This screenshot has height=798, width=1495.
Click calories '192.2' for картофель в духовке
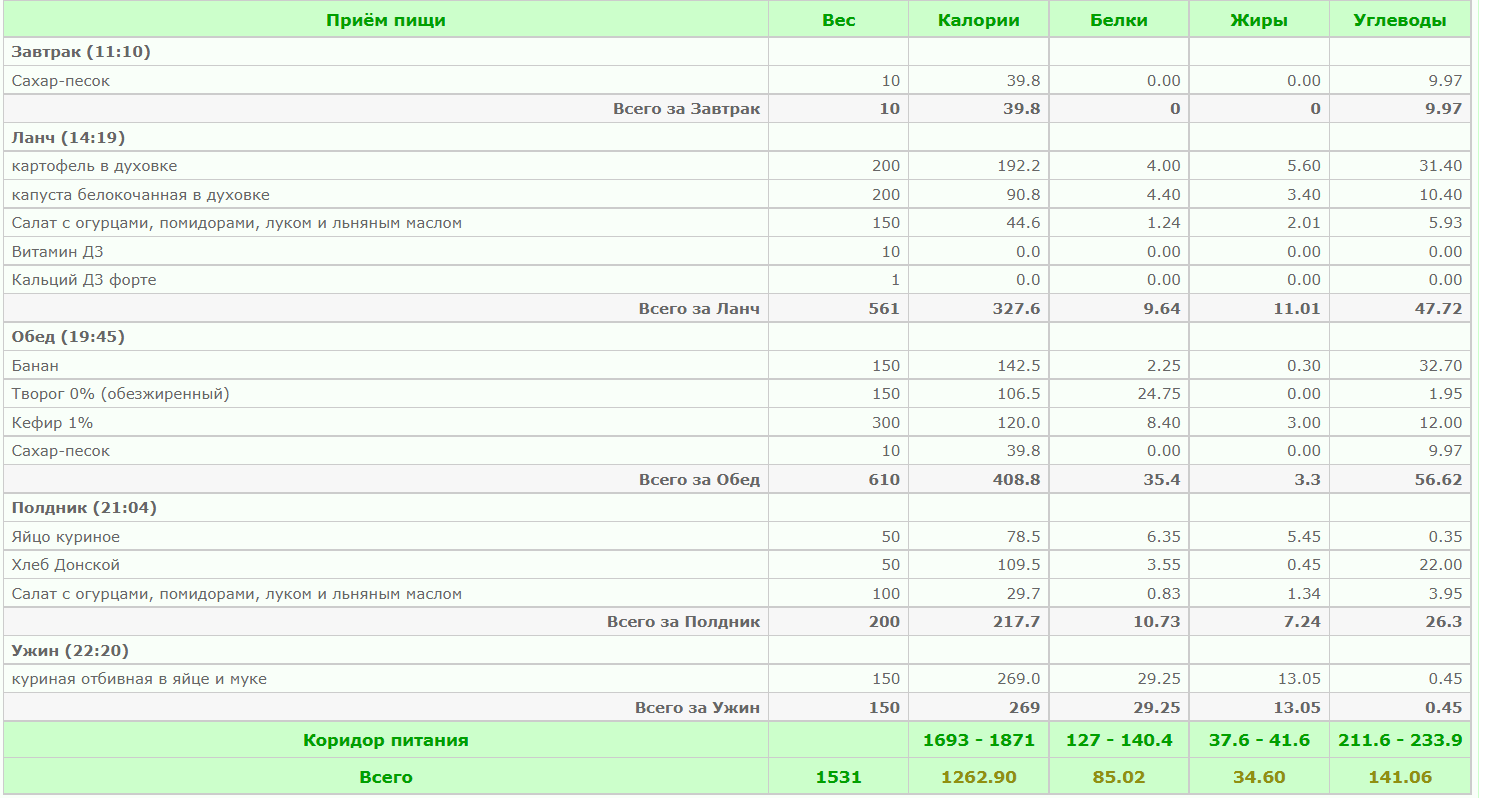(1018, 166)
